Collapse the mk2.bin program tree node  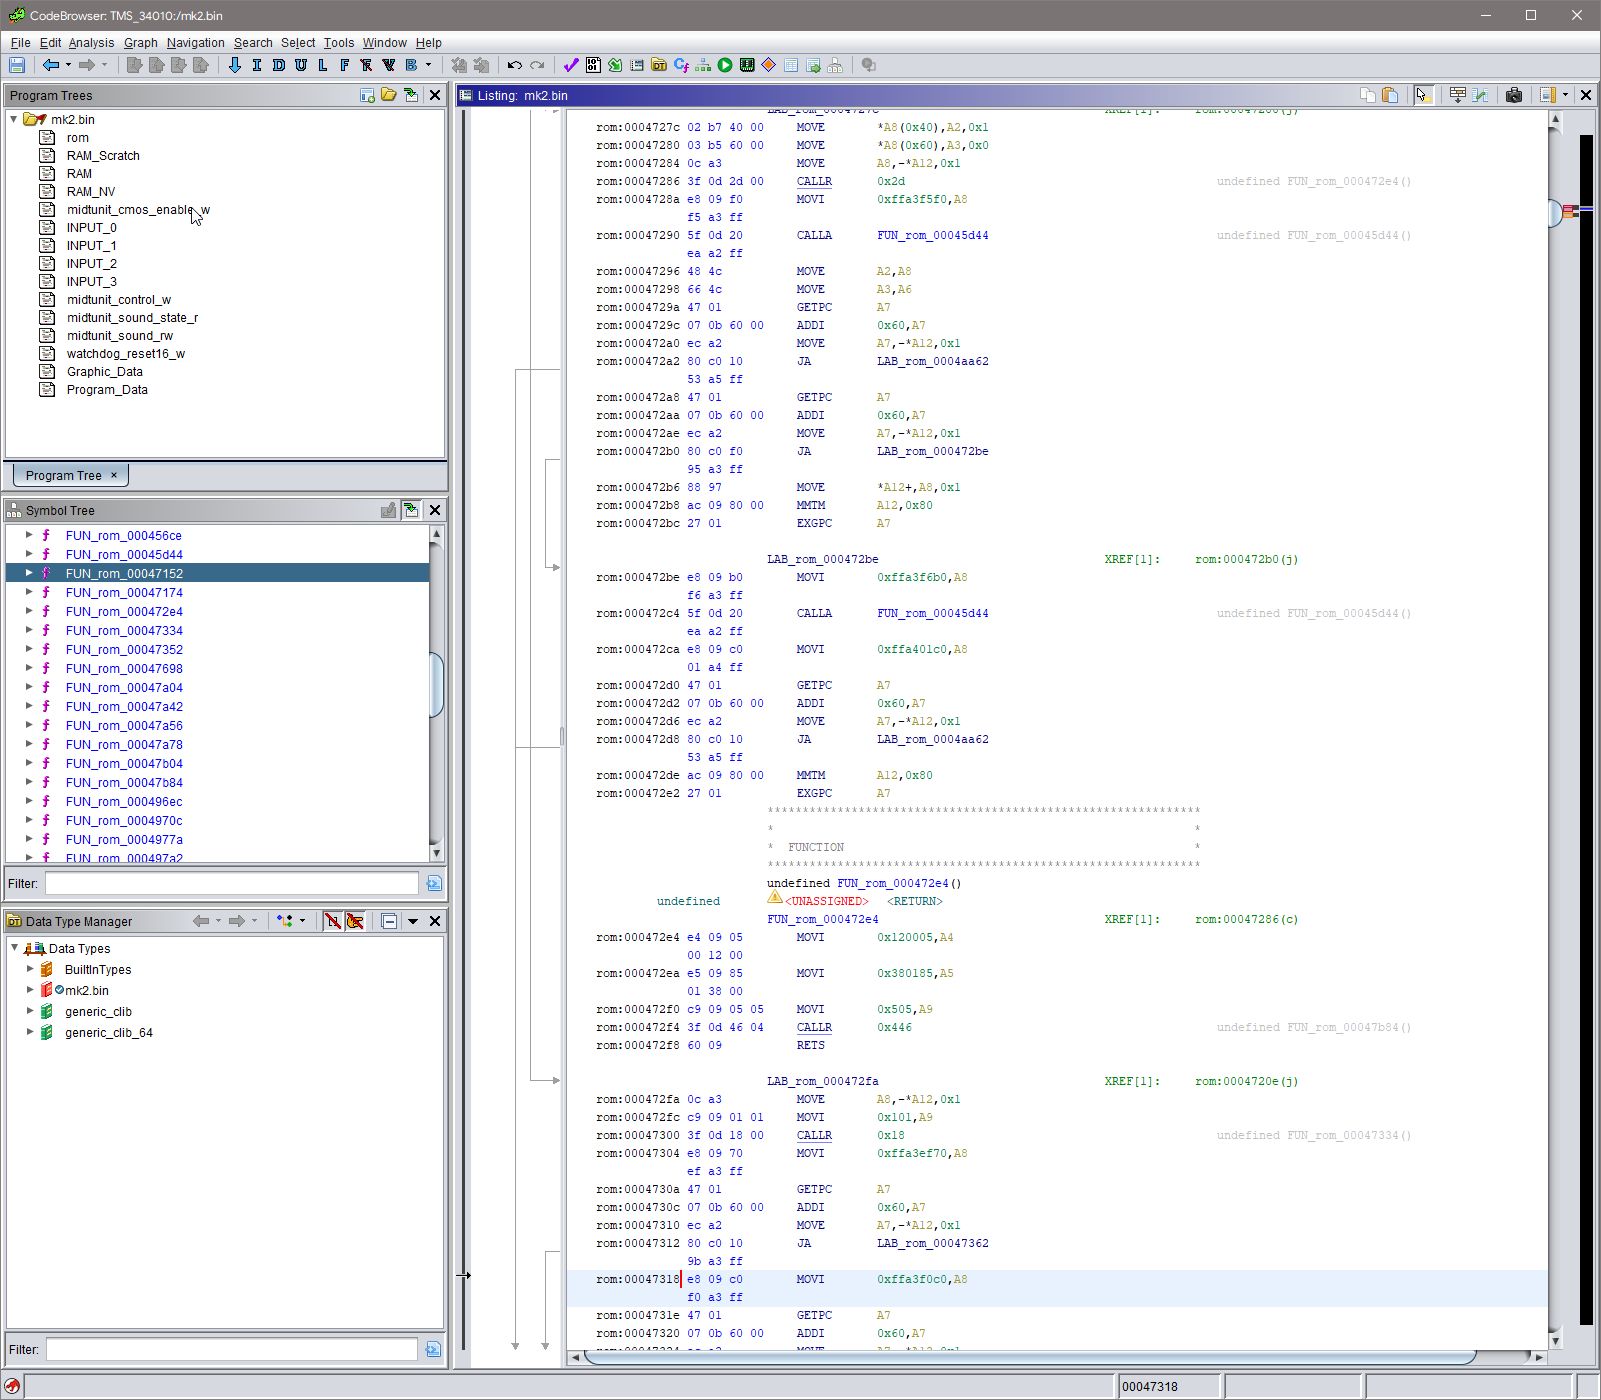click(x=13, y=119)
